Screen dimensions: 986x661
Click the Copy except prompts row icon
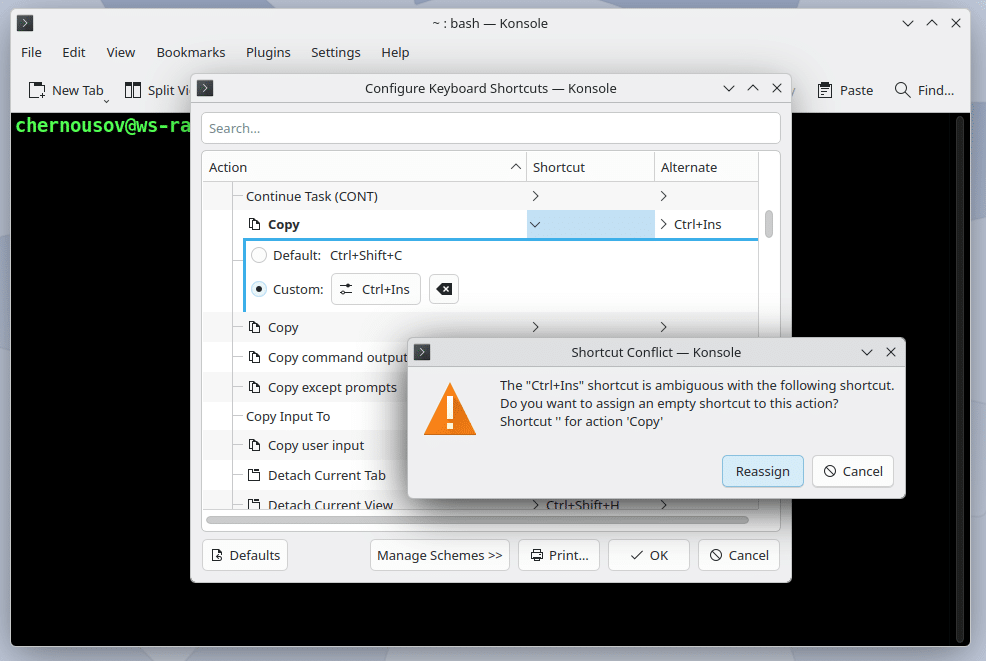[x=254, y=387]
